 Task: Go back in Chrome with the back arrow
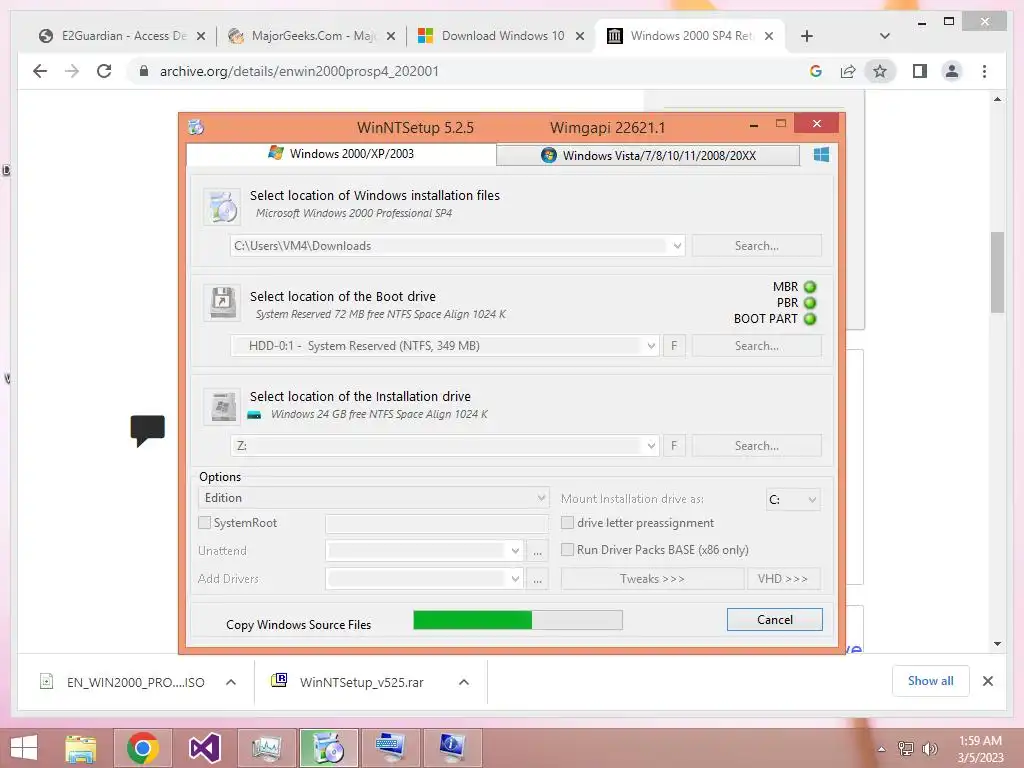[40, 71]
